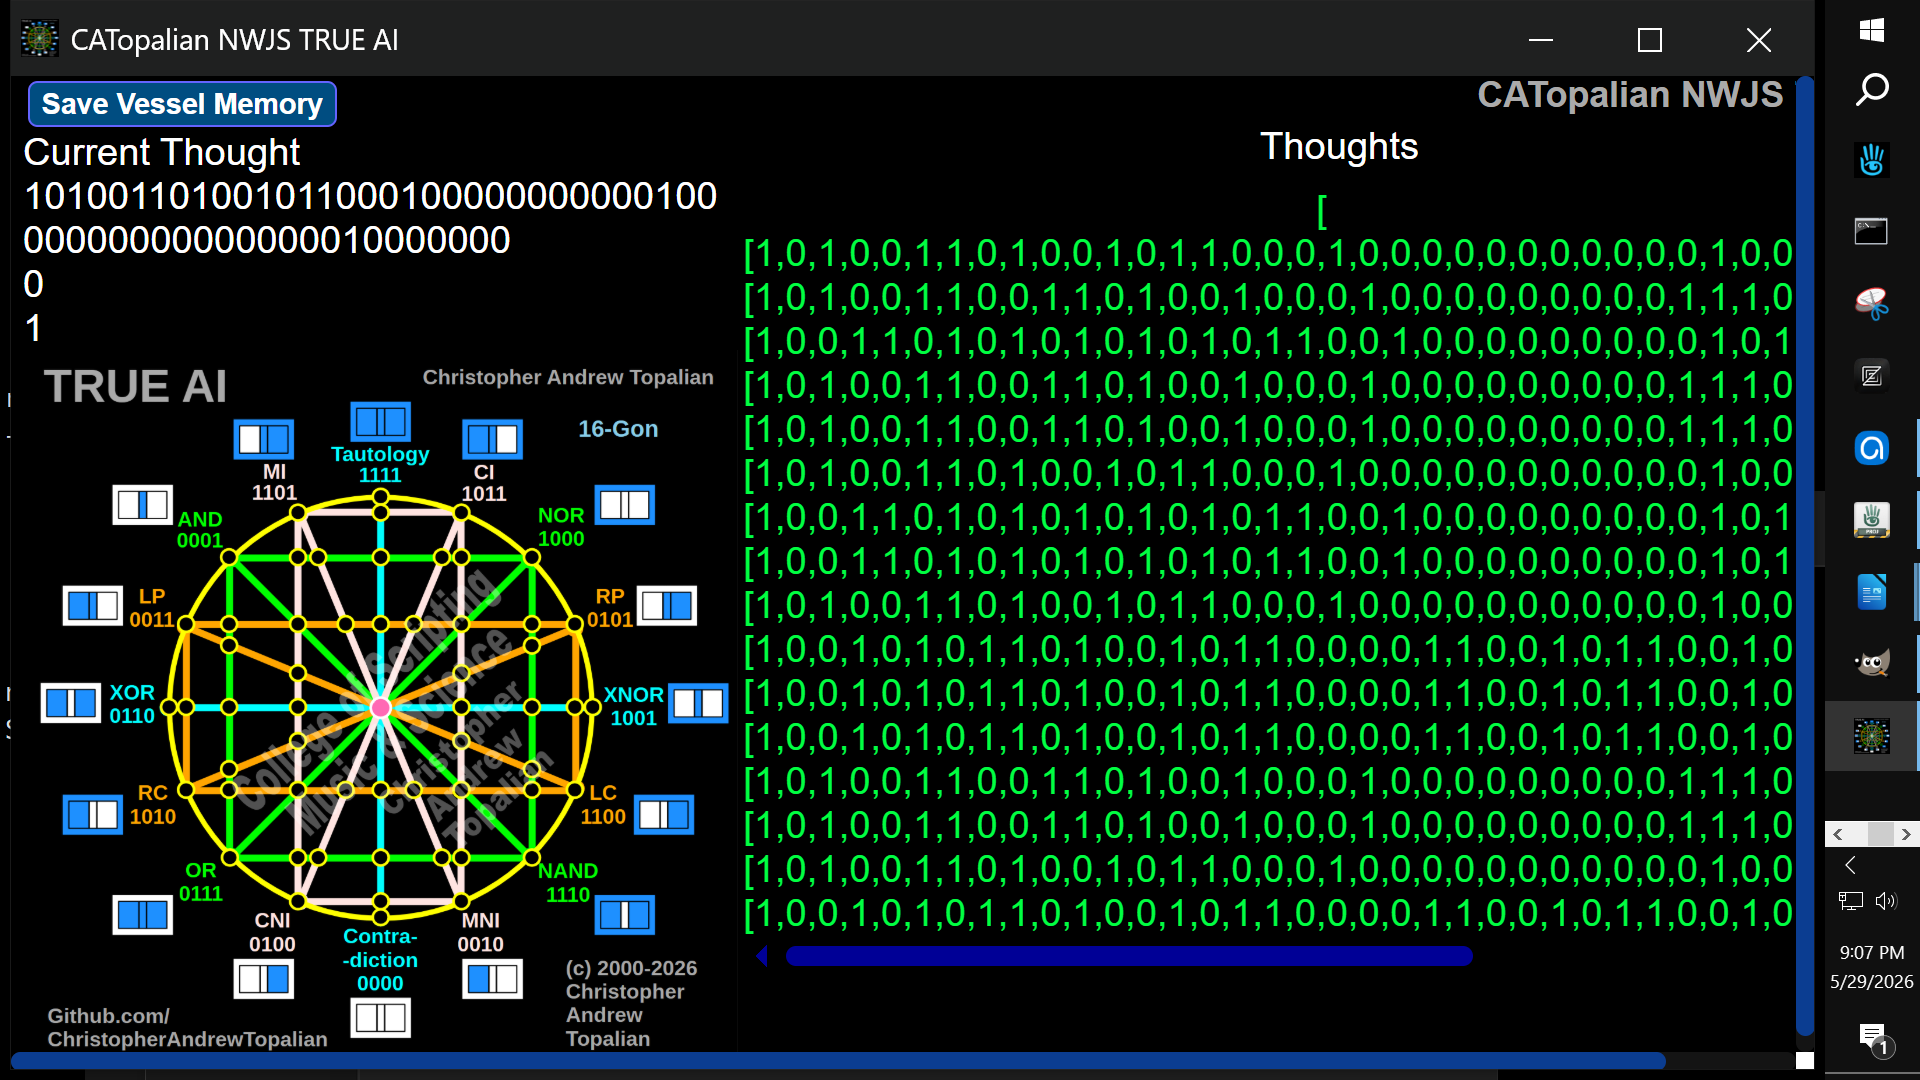1920x1080 pixels.
Task: Click the Save Vessel Memory button
Action: [182, 104]
